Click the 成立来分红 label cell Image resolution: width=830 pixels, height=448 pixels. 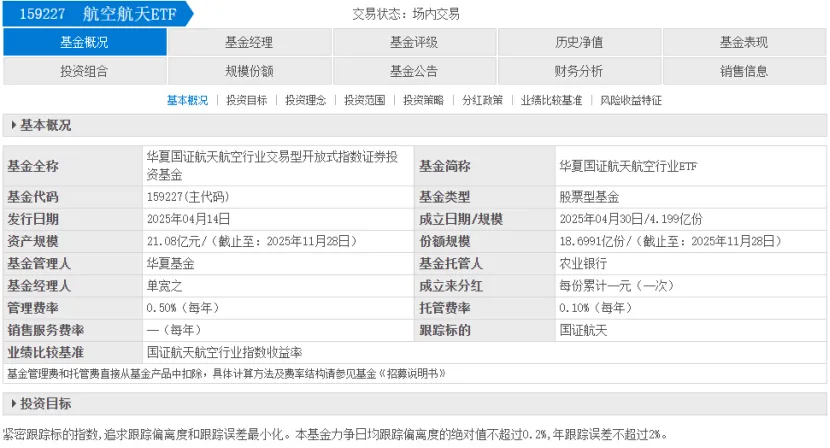pos(485,286)
